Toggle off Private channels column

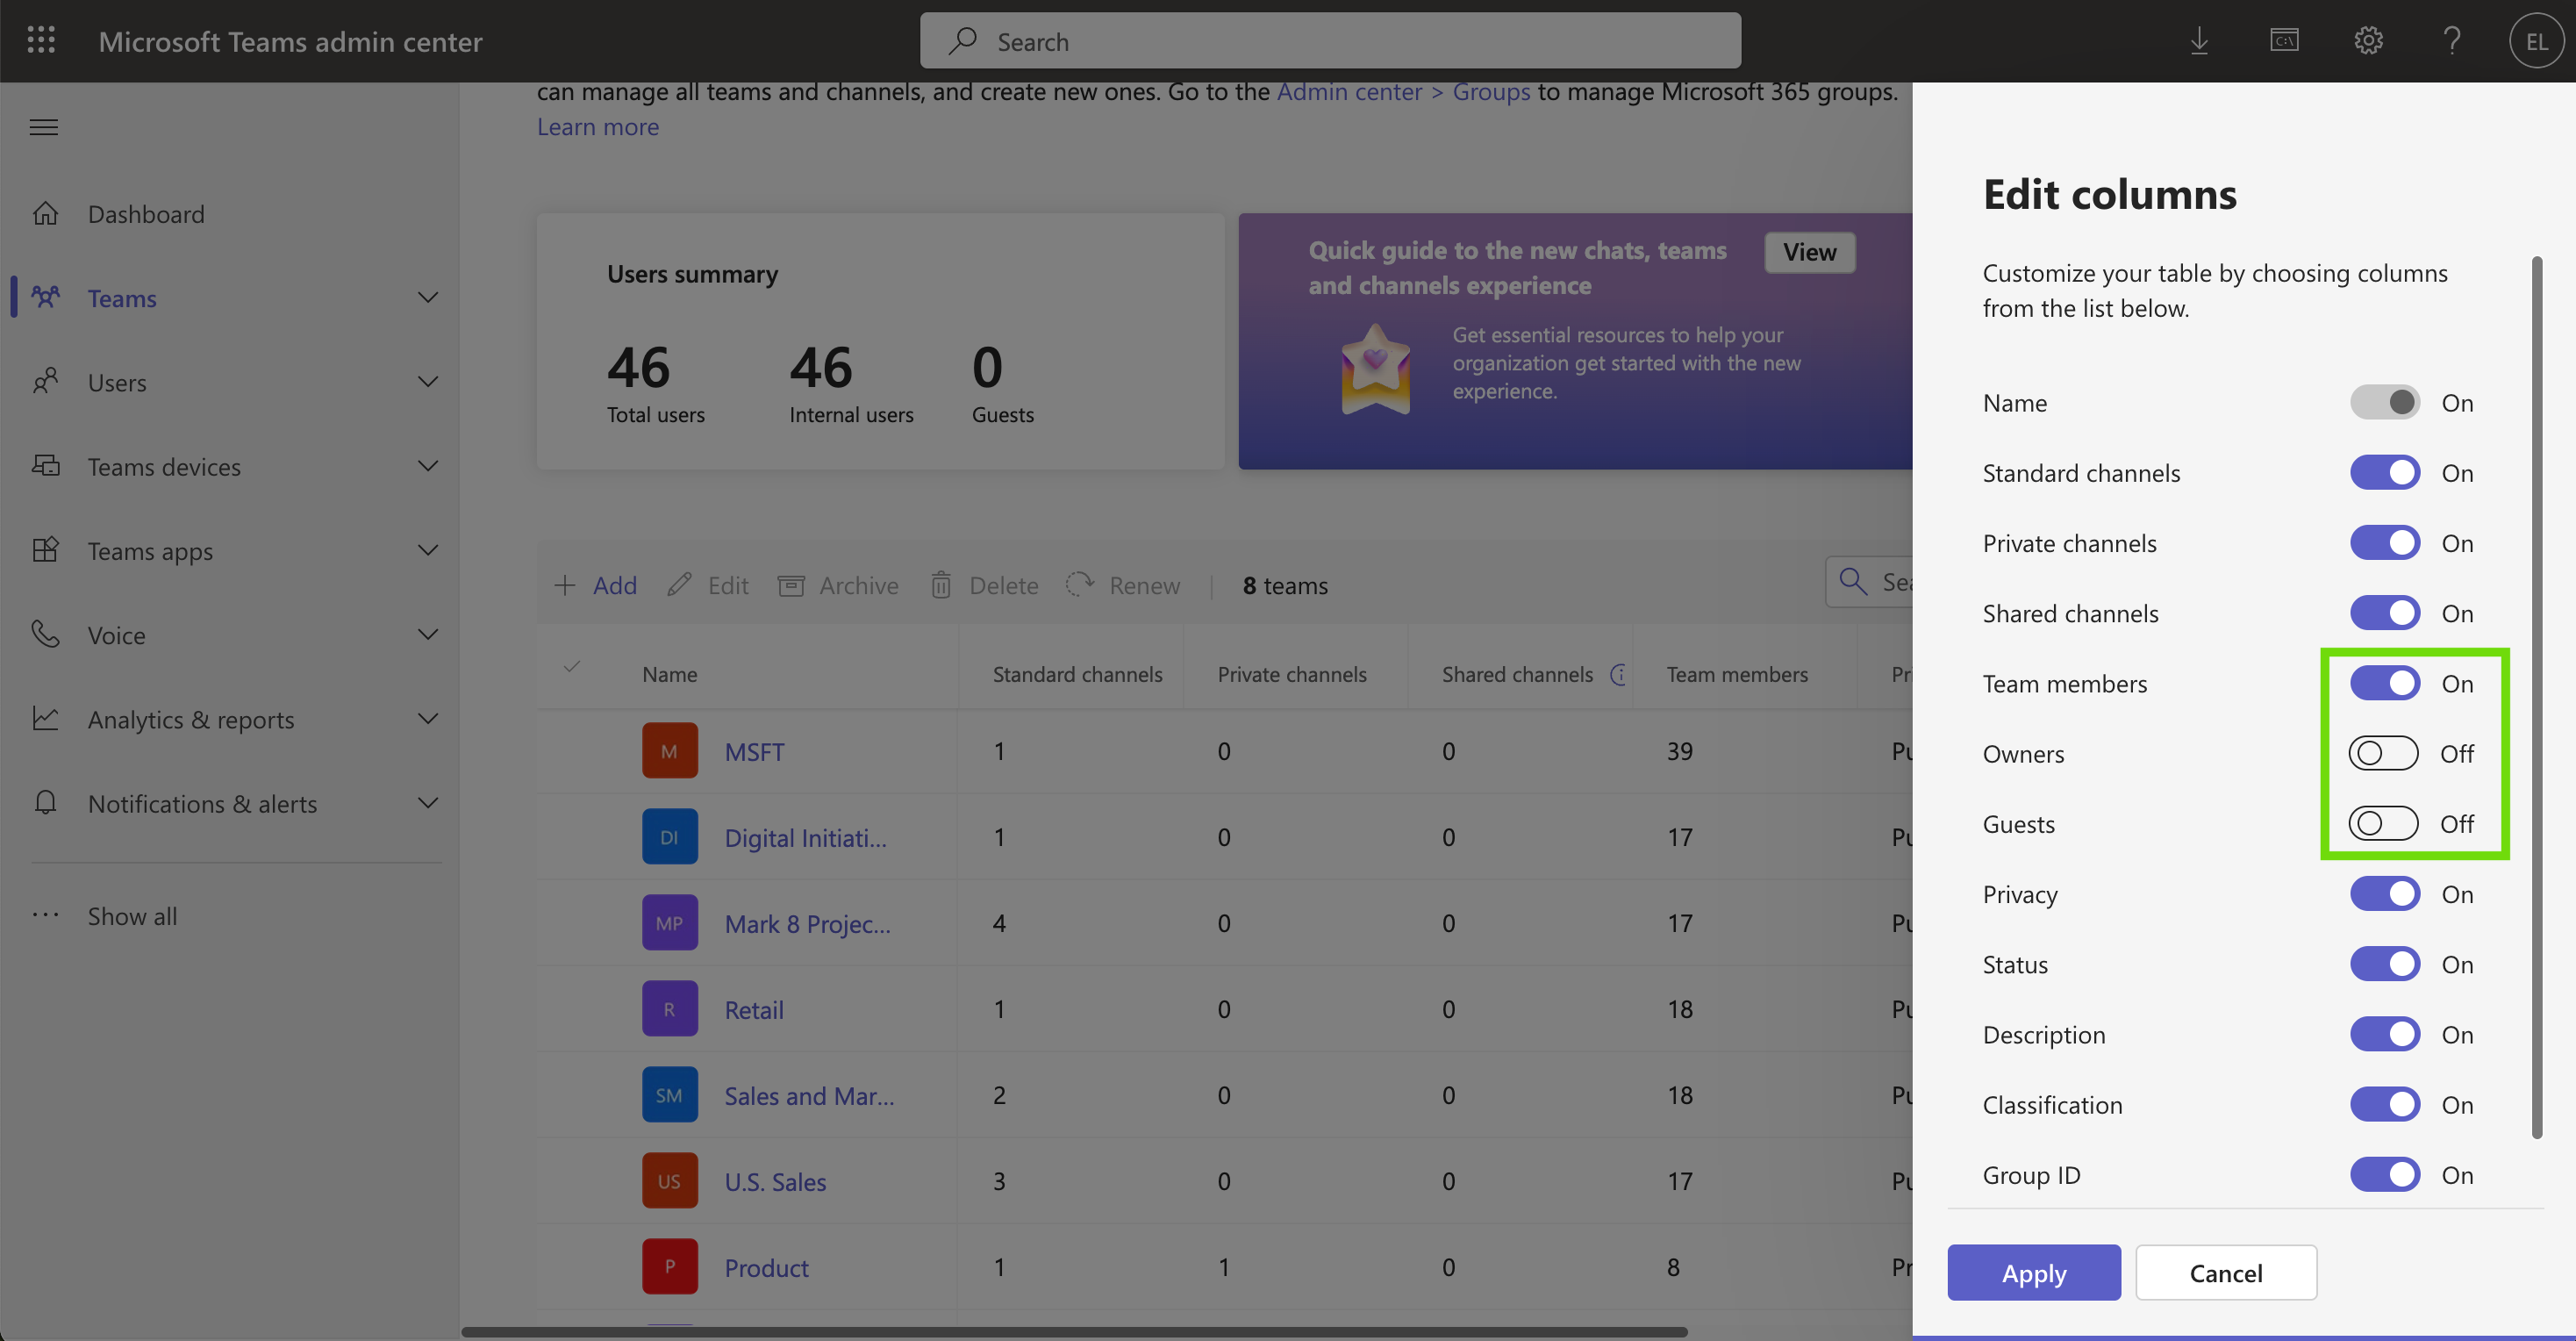pyautogui.click(x=2384, y=542)
